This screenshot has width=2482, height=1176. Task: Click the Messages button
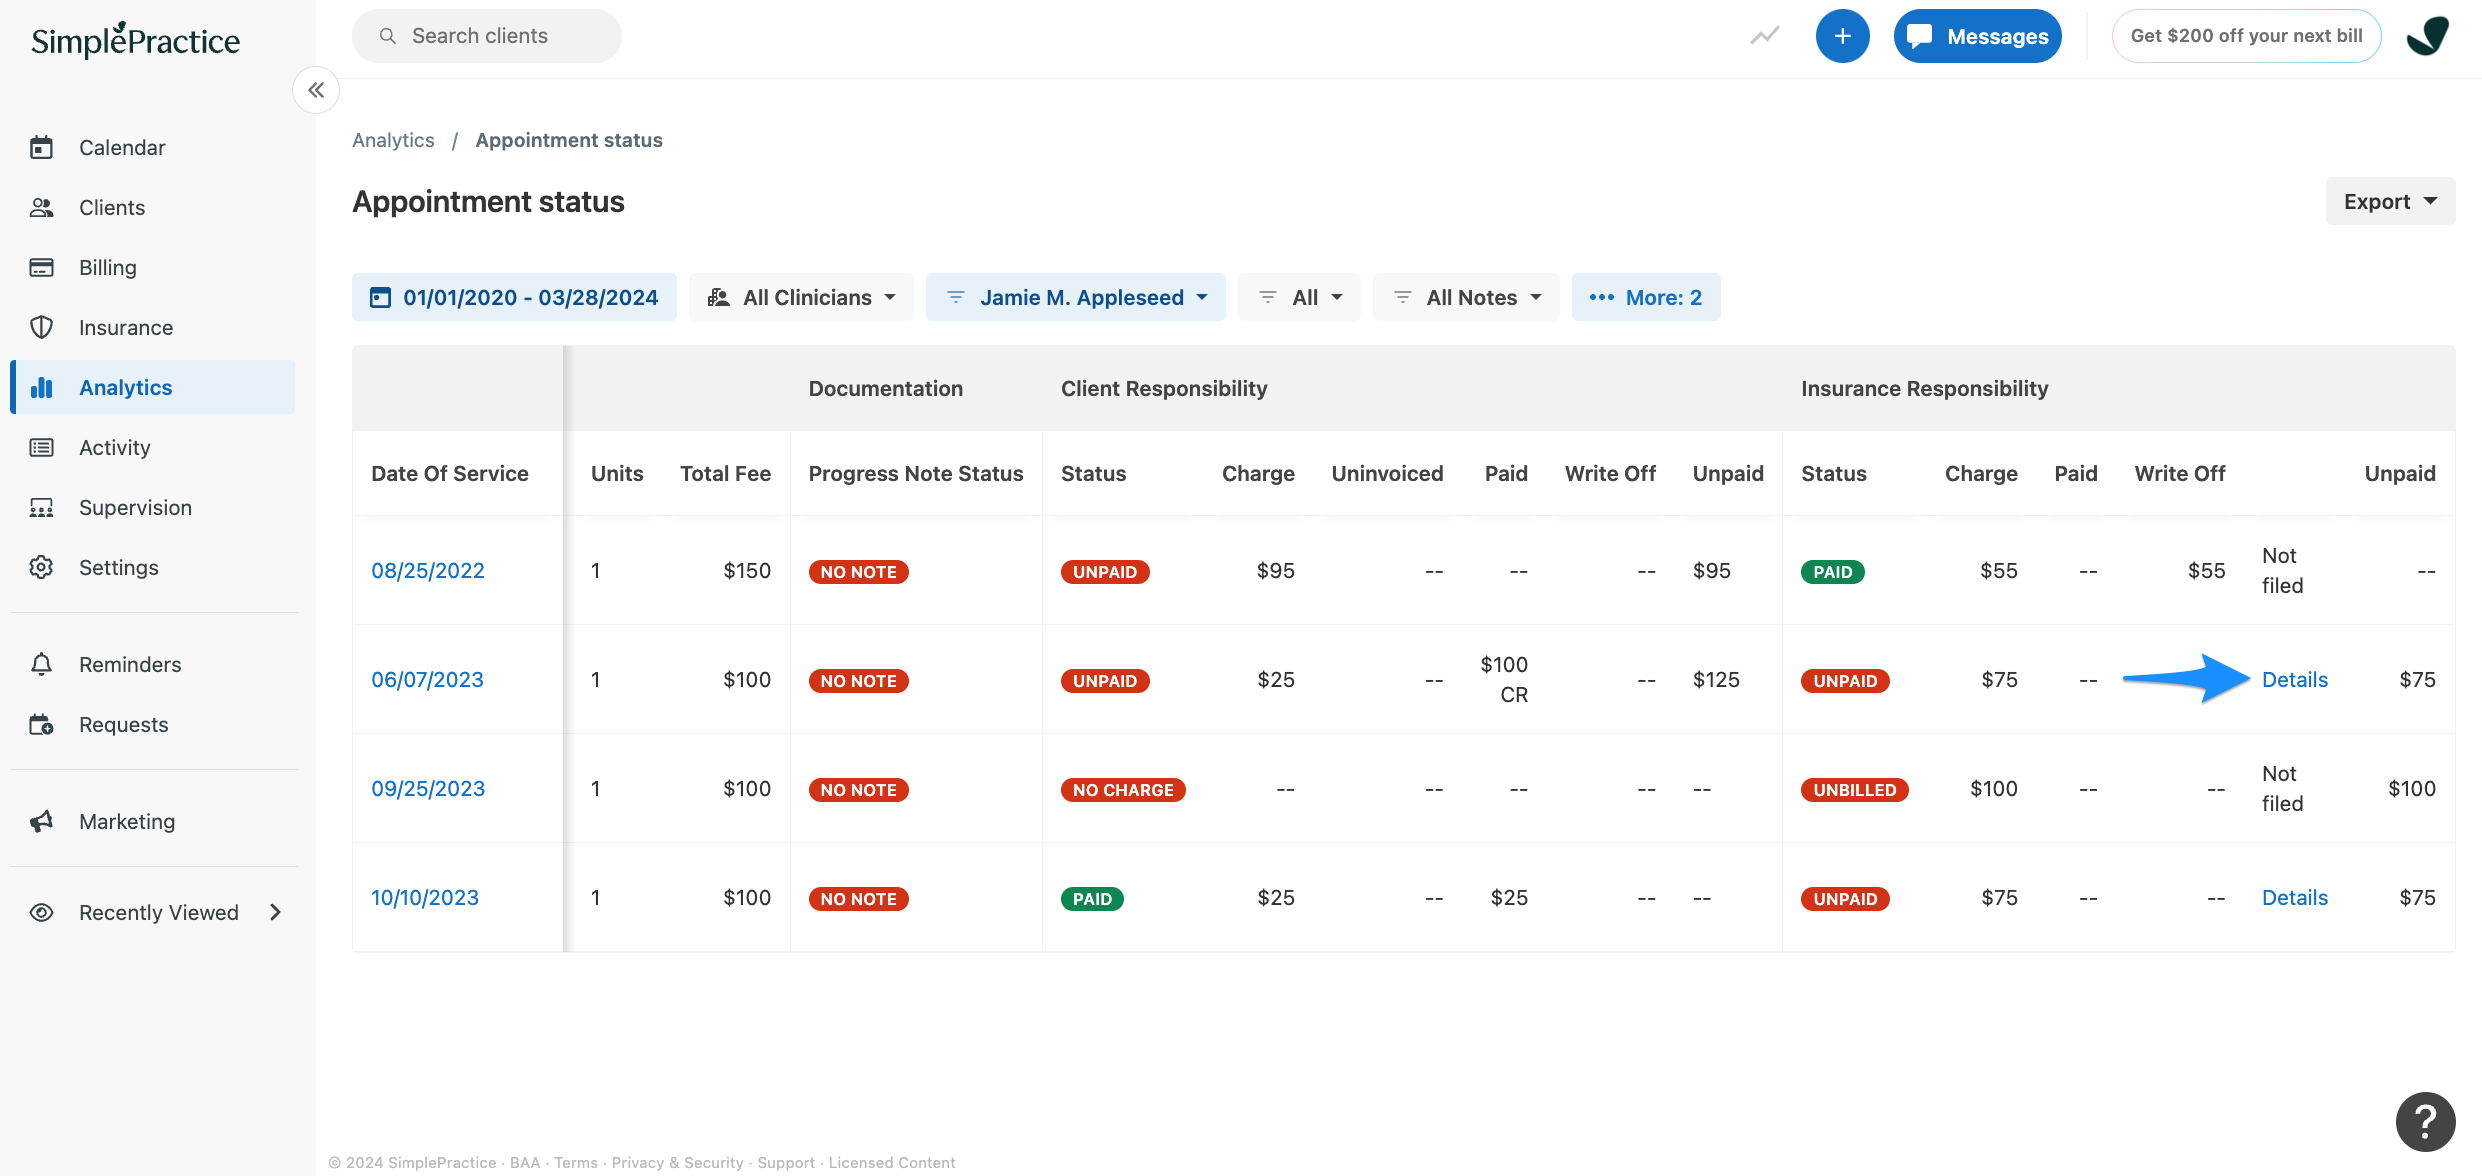pos(1977,35)
